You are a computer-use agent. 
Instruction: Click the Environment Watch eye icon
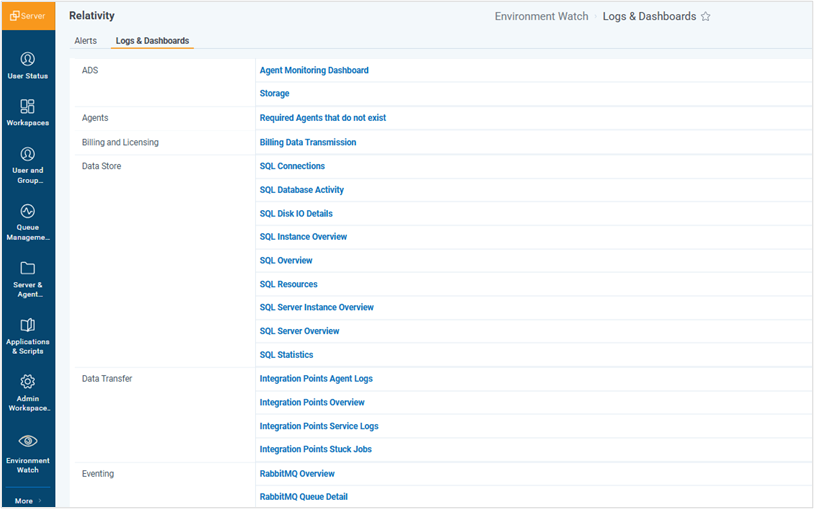[28, 441]
